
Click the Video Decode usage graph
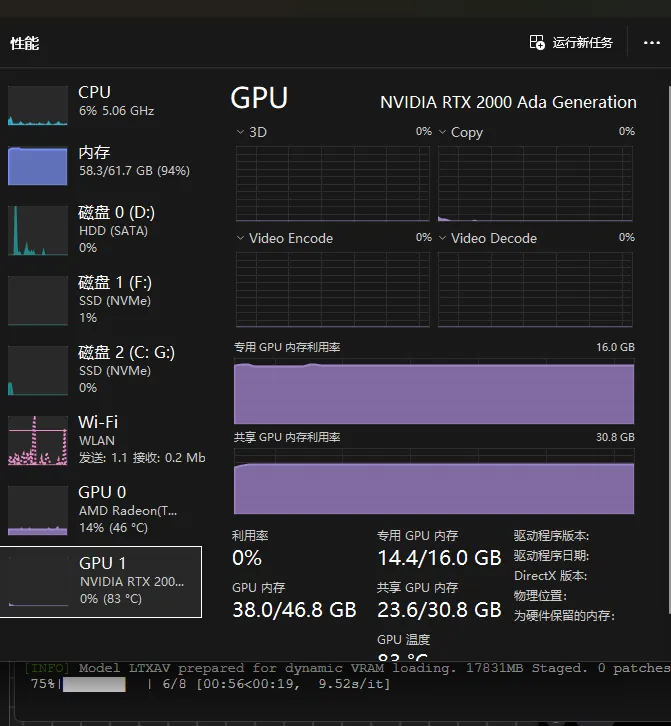(535, 290)
